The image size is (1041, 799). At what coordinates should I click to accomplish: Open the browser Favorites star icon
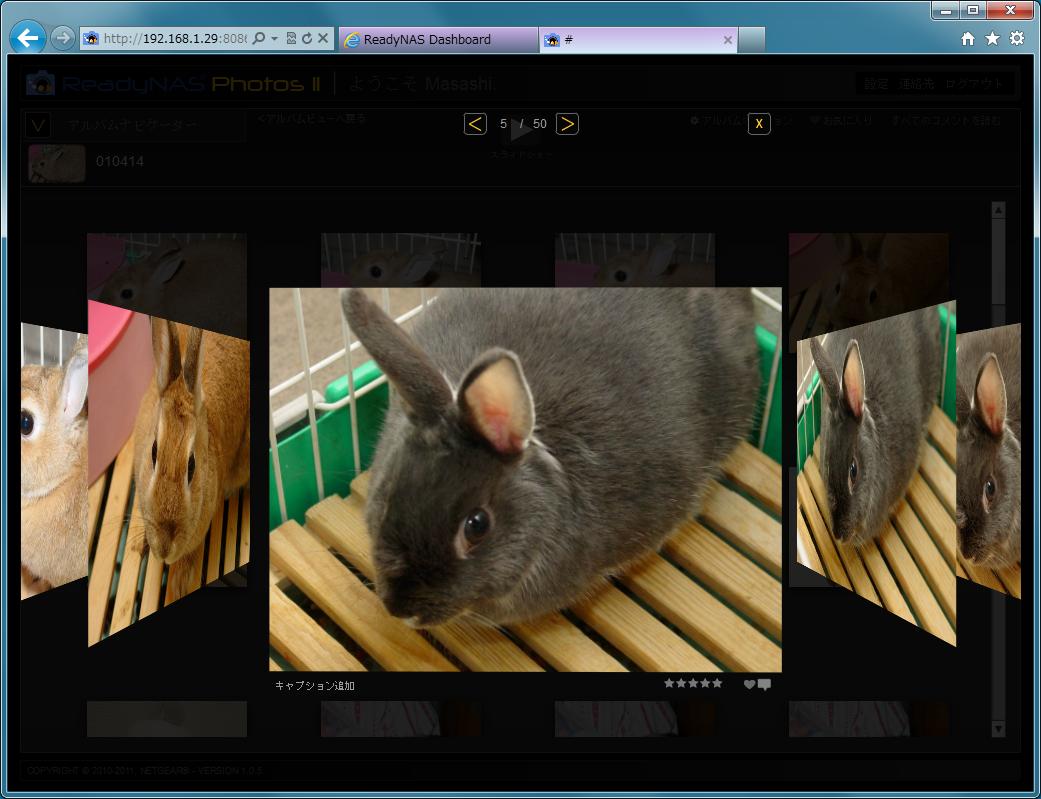pyautogui.click(x=992, y=39)
